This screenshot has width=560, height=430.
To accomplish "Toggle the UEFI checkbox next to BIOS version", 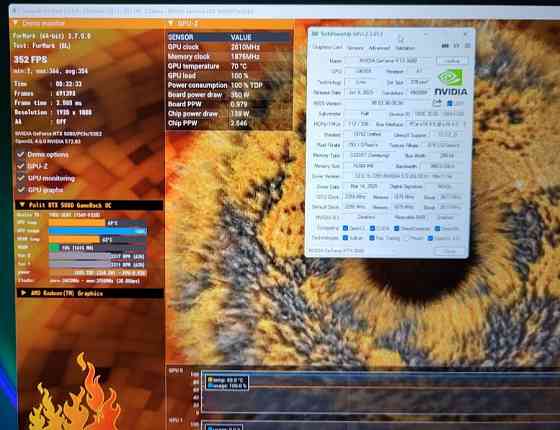I will (450, 103).
